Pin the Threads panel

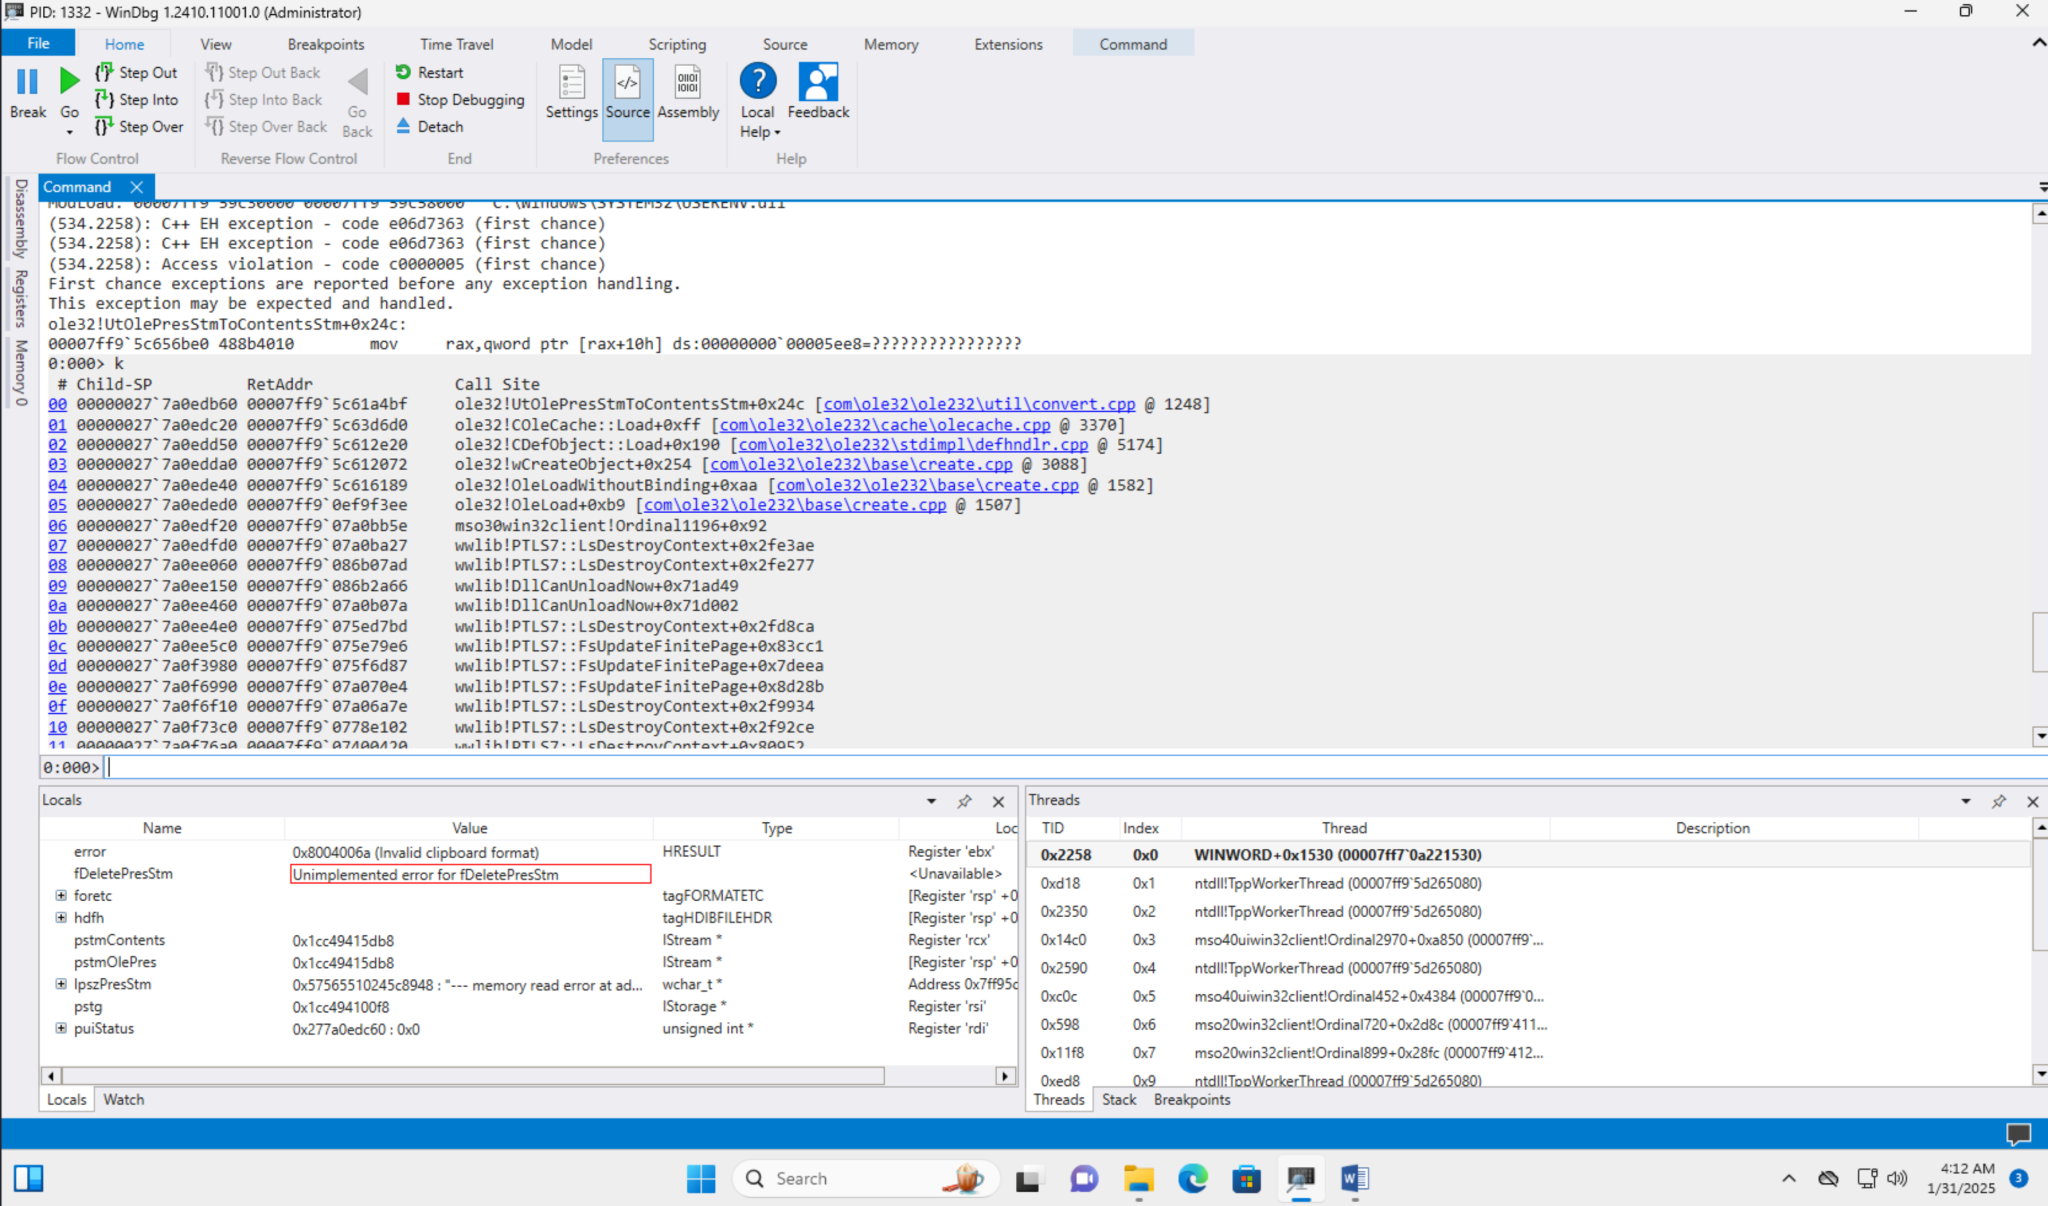pyautogui.click(x=1998, y=801)
